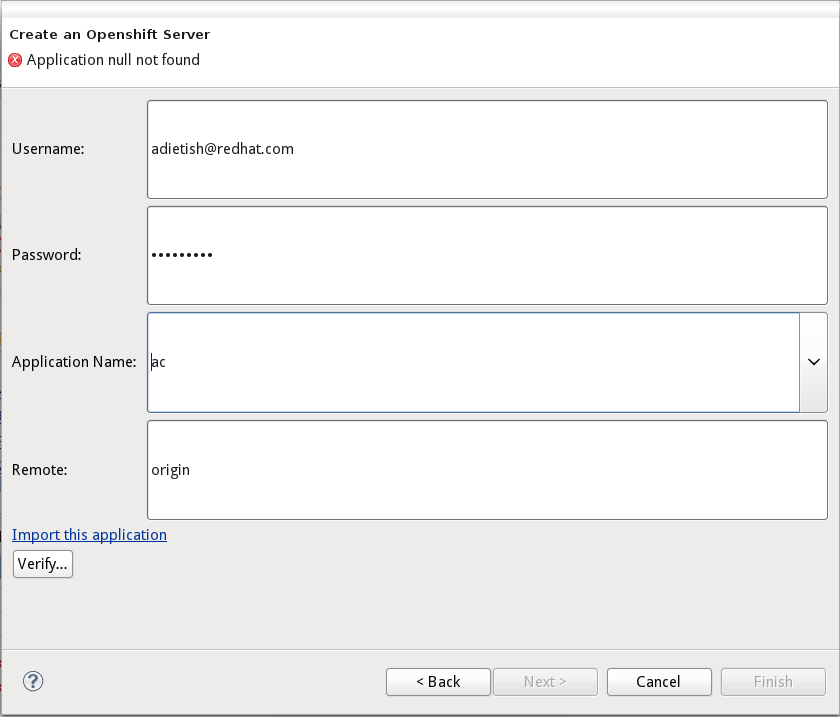This screenshot has width=840, height=717.
Task: Click the 'Create an Openshift Server' title
Action: [x=110, y=35]
